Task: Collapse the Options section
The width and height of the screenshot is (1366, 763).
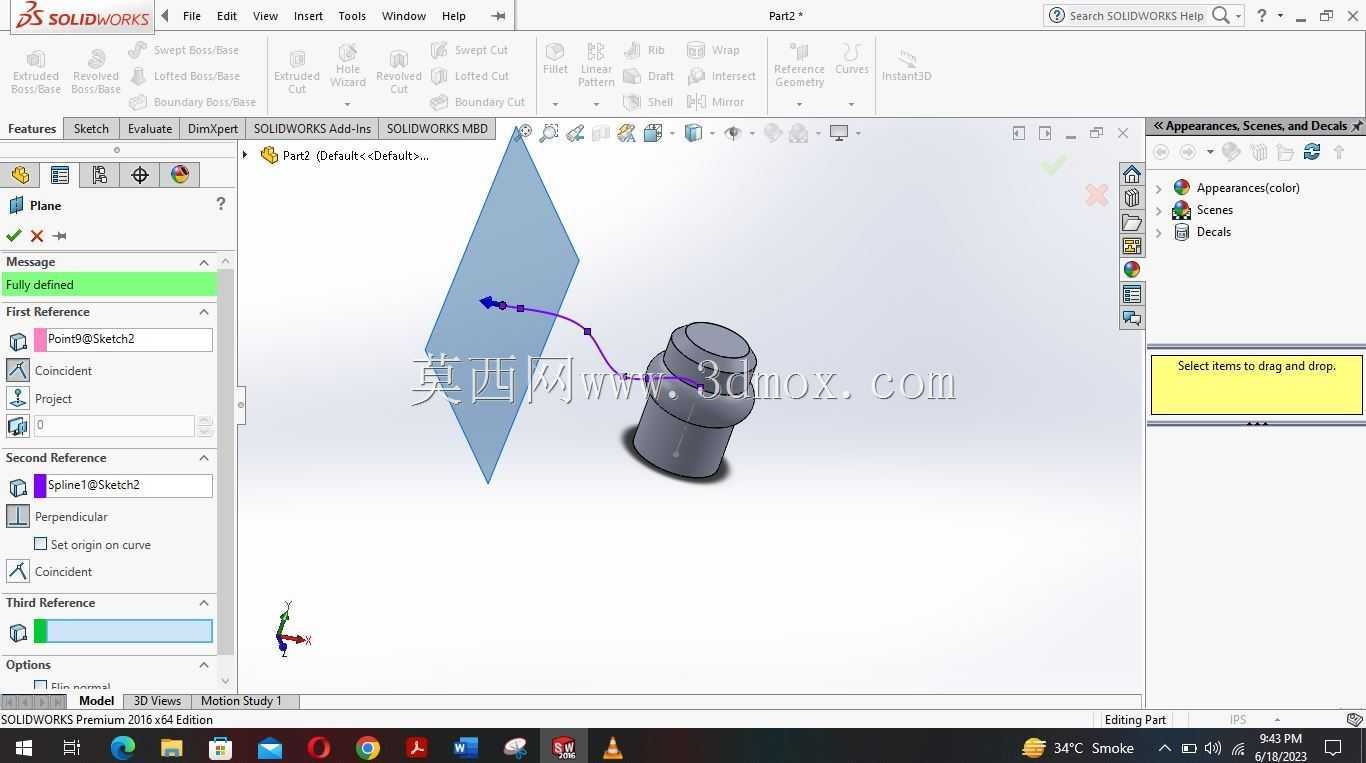Action: coord(204,665)
